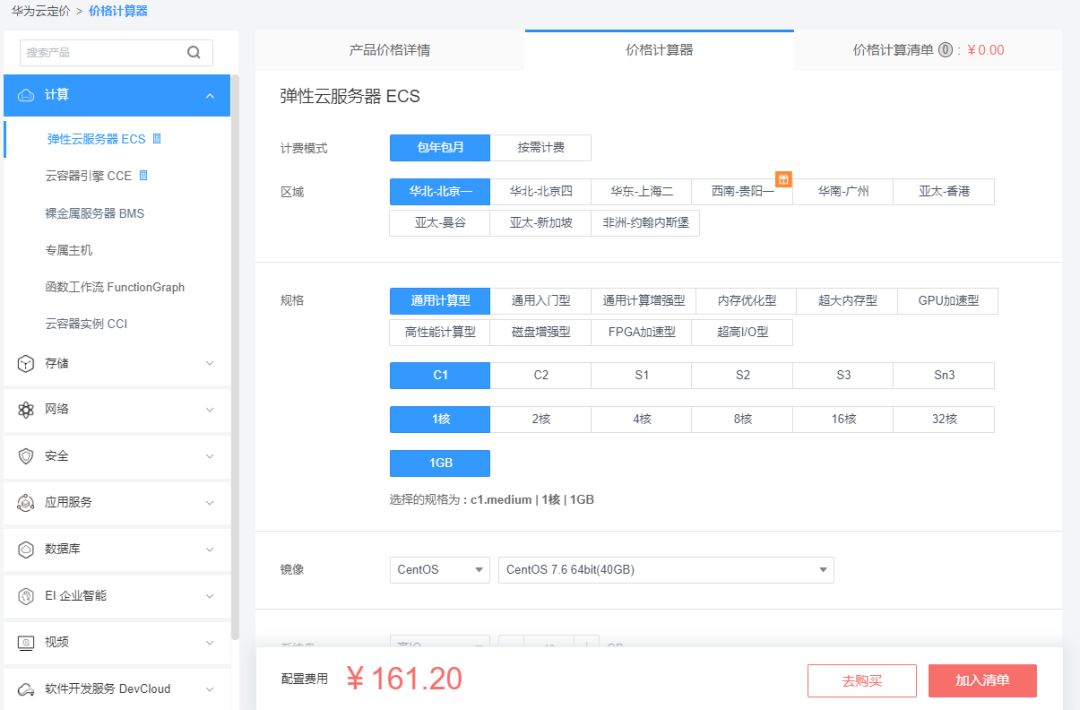
Task: Open 云容器实例 CCI in the sidebar
Action: pyautogui.click(x=86, y=324)
